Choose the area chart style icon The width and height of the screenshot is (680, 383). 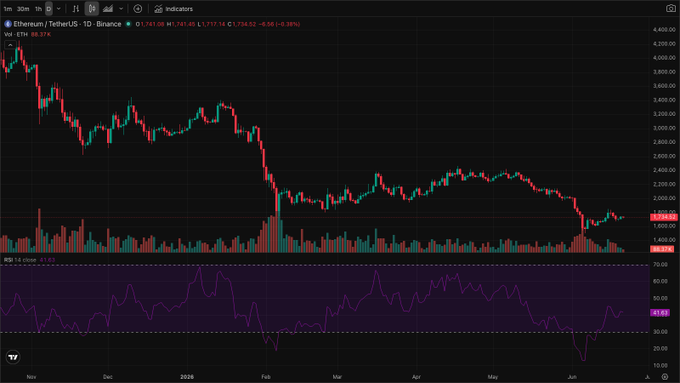pos(108,9)
